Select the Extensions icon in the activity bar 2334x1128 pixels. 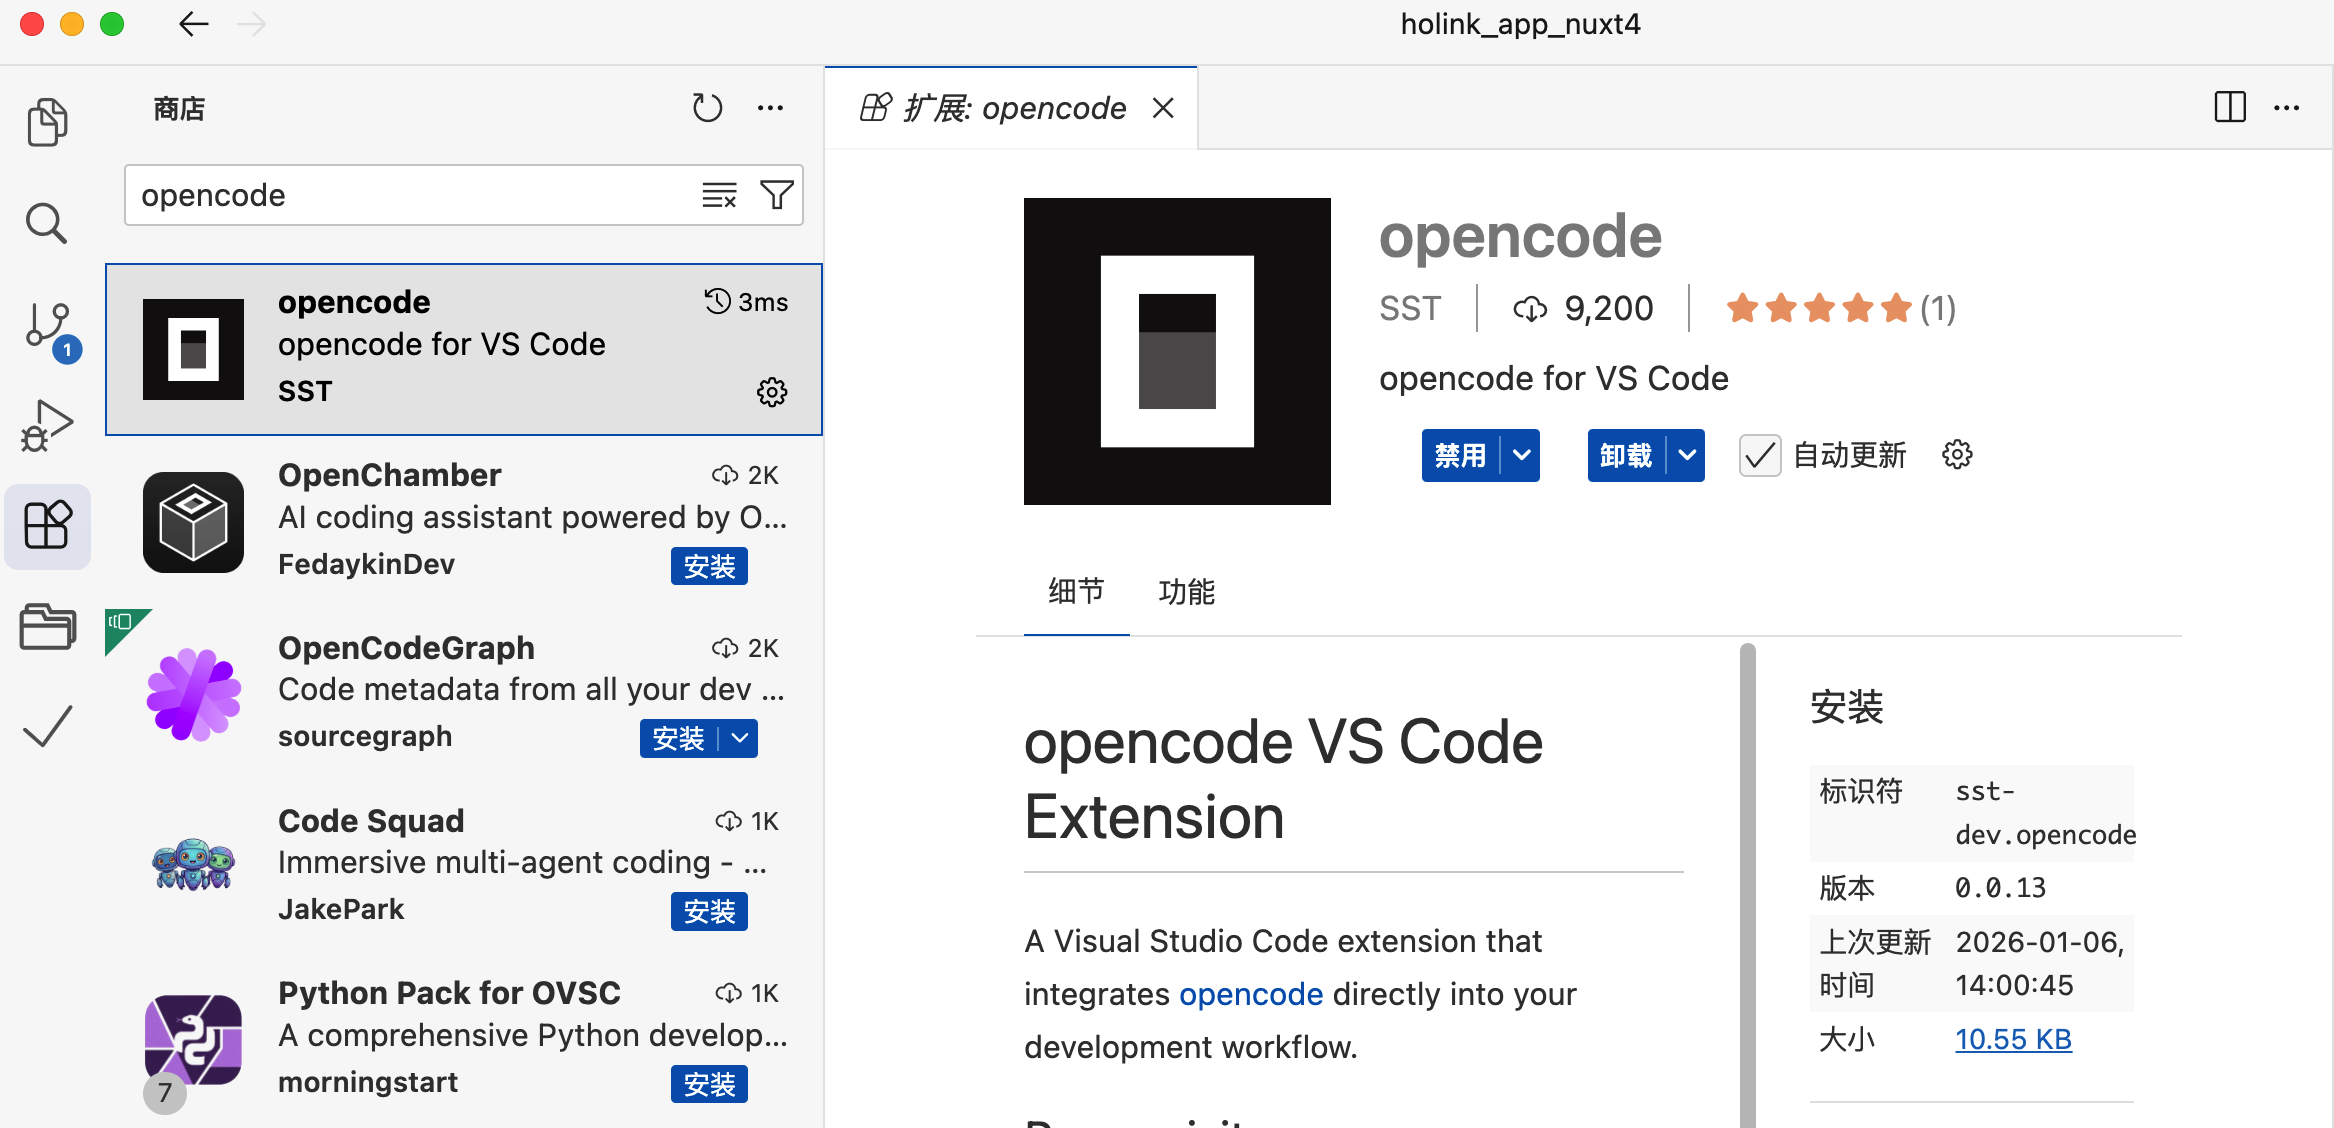[47, 526]
